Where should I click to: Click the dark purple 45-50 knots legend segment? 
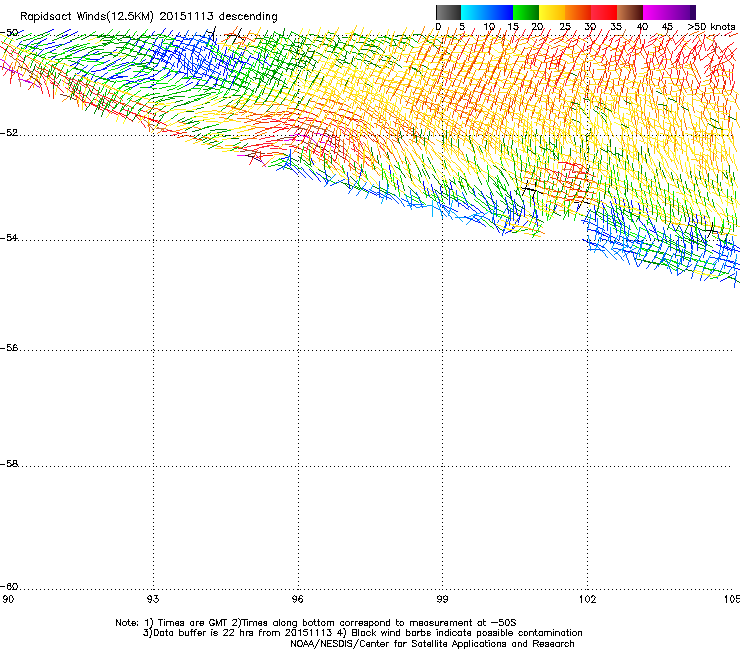682,12
